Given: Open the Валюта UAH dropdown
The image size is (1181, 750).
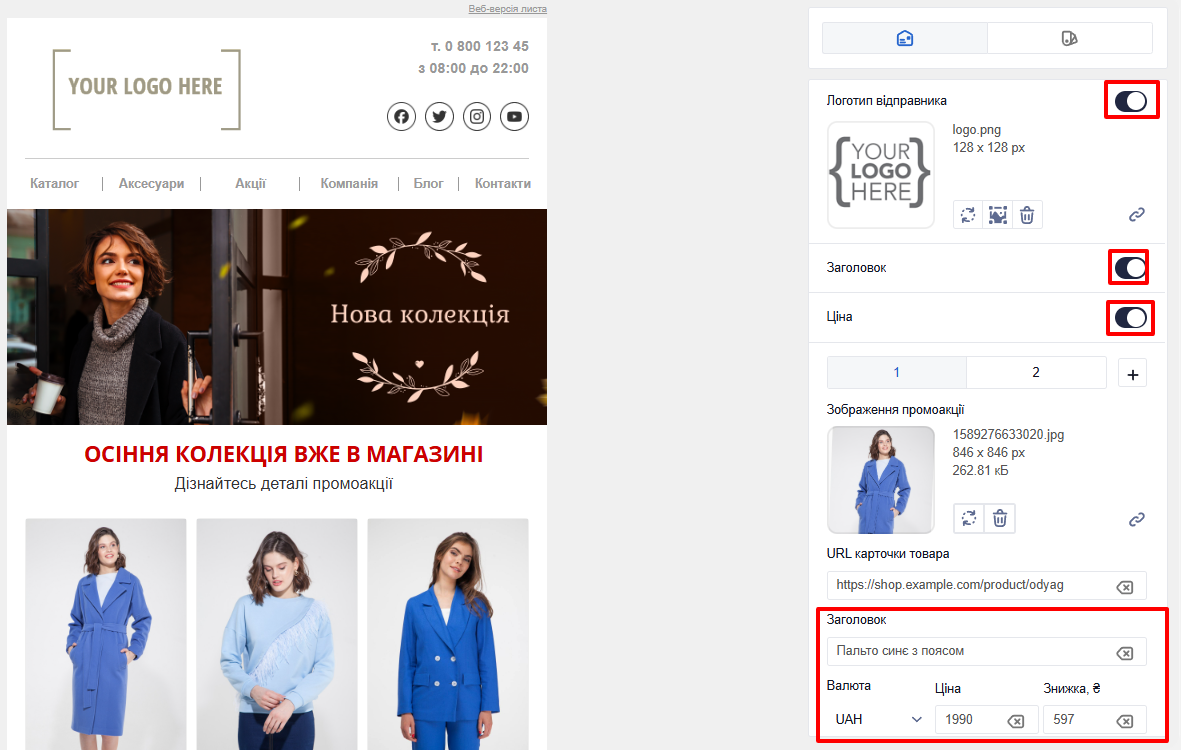Looking at the screenshot, I should click(x=878, y=719).
